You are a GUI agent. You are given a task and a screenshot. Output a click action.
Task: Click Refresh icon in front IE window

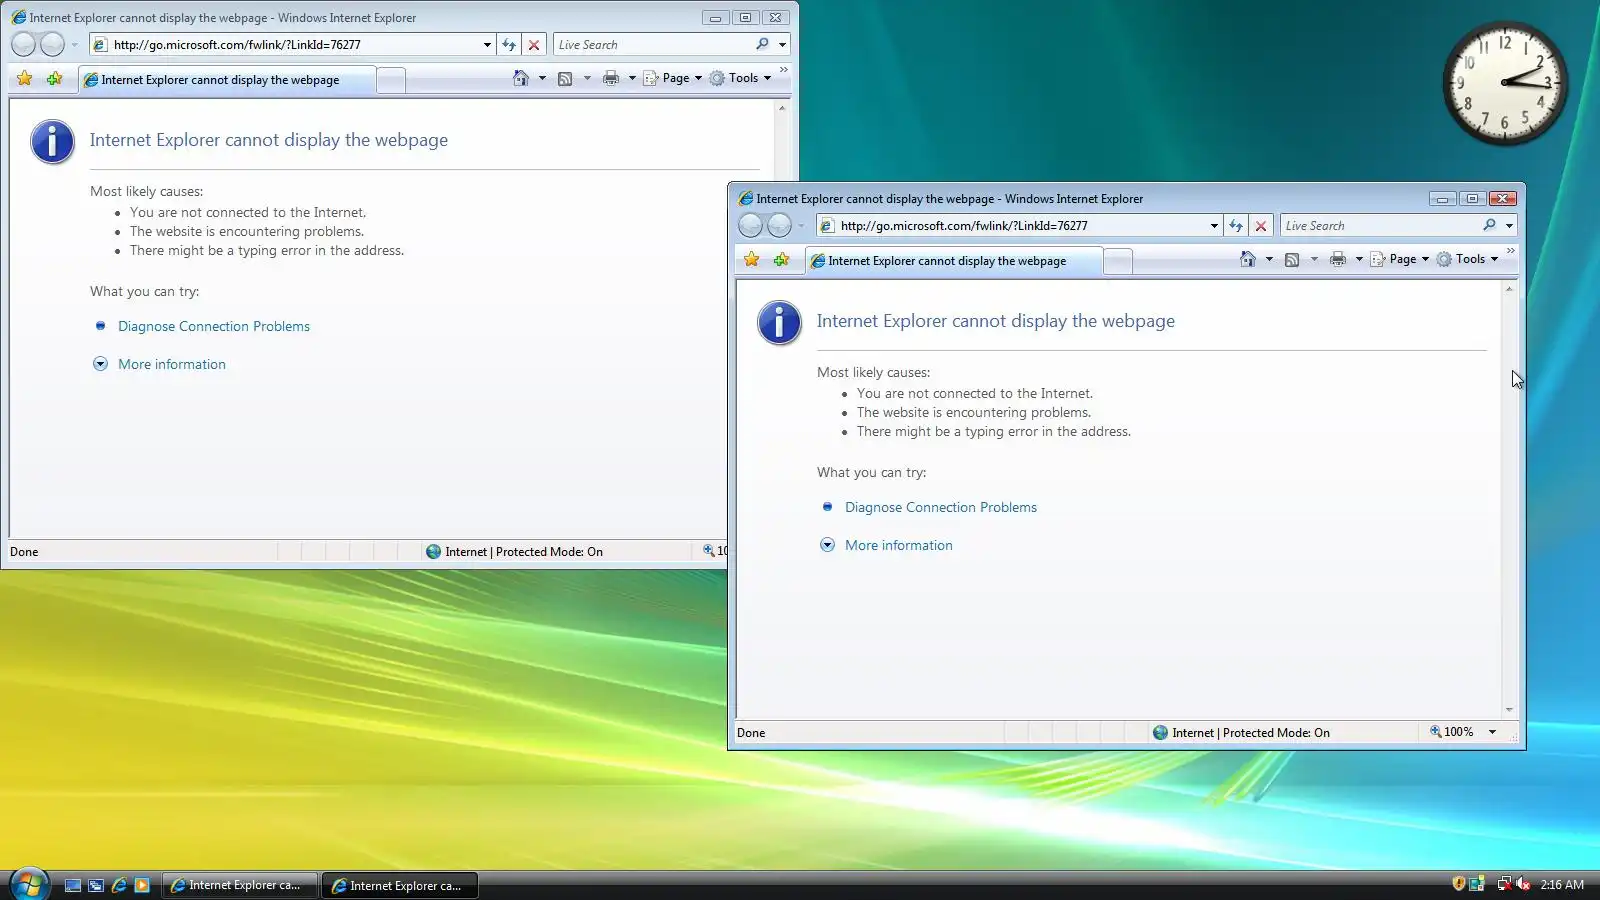pyautogui.click(x=1236, y=226)
